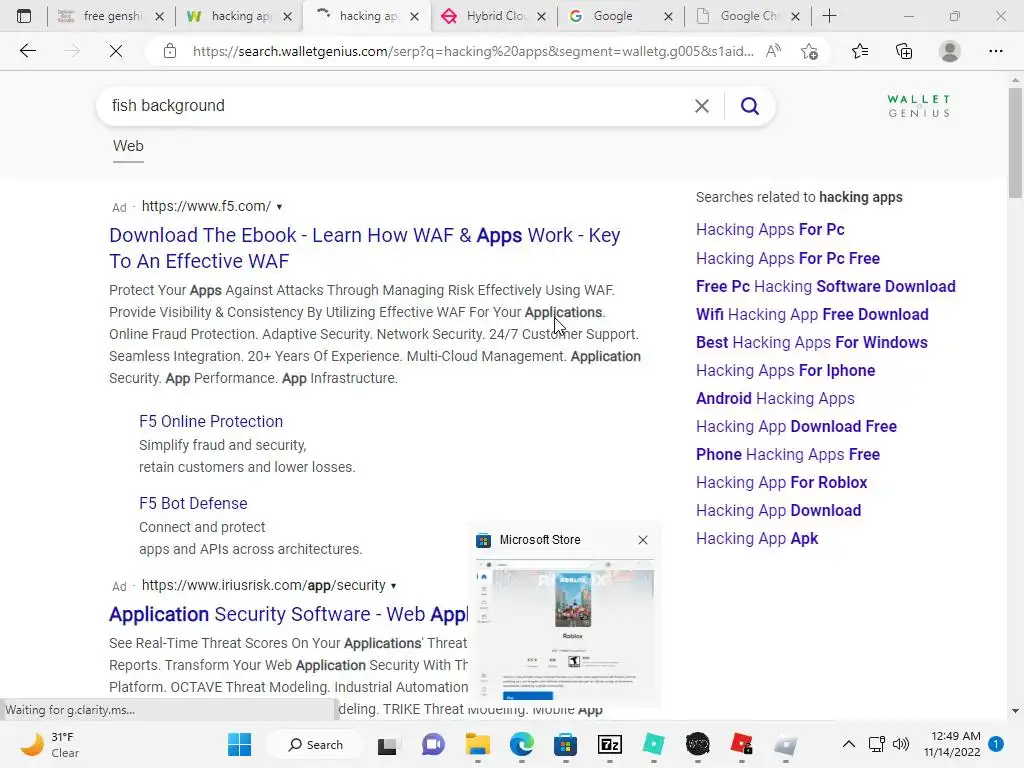Click the address bar URL
The image size is (1024, 768).
473,51
